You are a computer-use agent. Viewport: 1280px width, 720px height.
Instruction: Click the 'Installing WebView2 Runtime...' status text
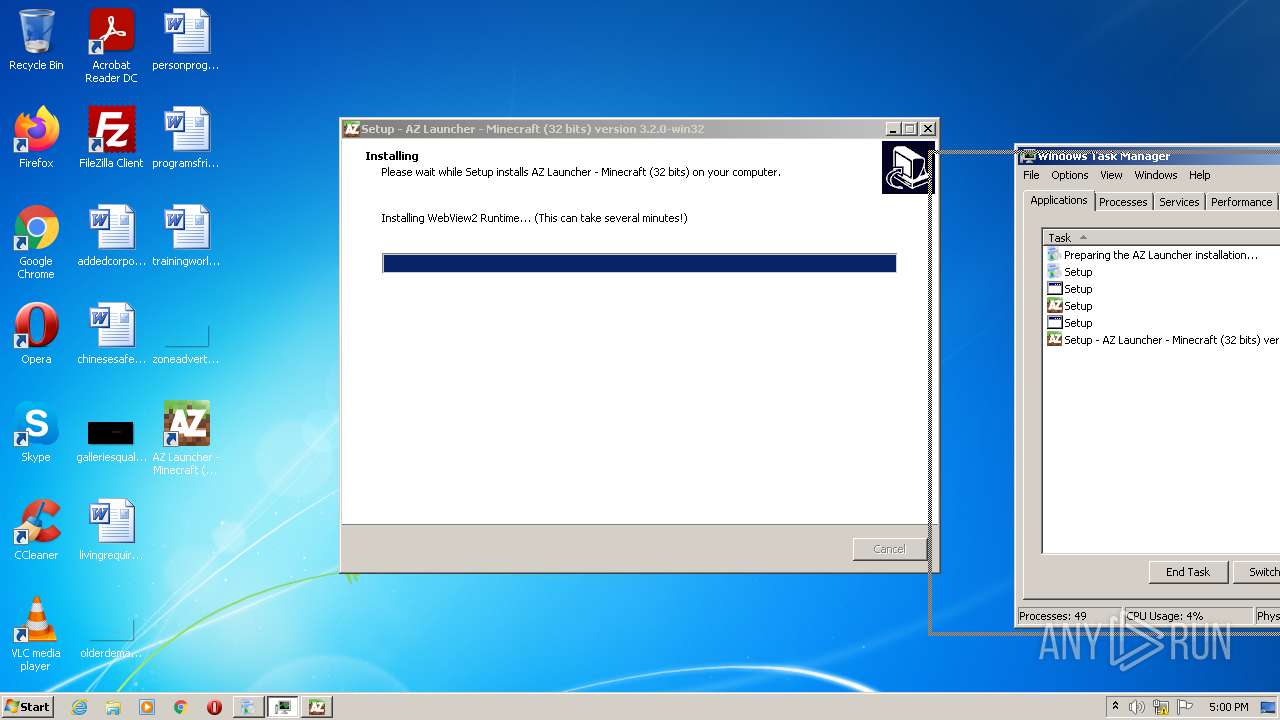tap(534, 218)
